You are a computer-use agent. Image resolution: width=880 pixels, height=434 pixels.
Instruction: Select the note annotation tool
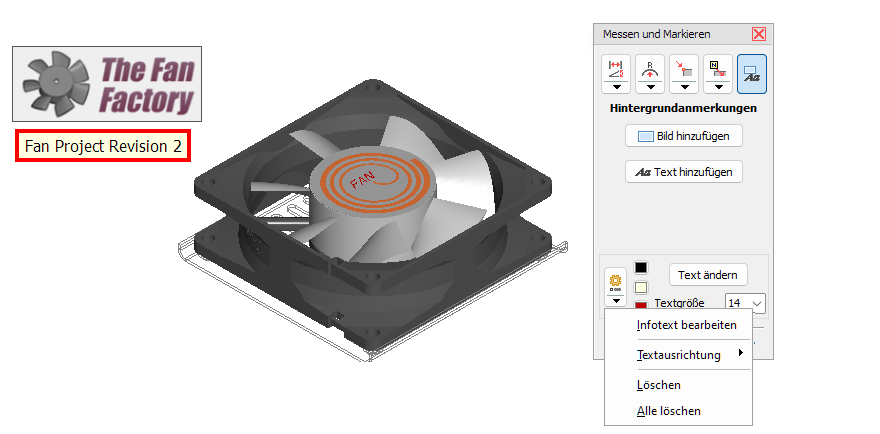718,68
